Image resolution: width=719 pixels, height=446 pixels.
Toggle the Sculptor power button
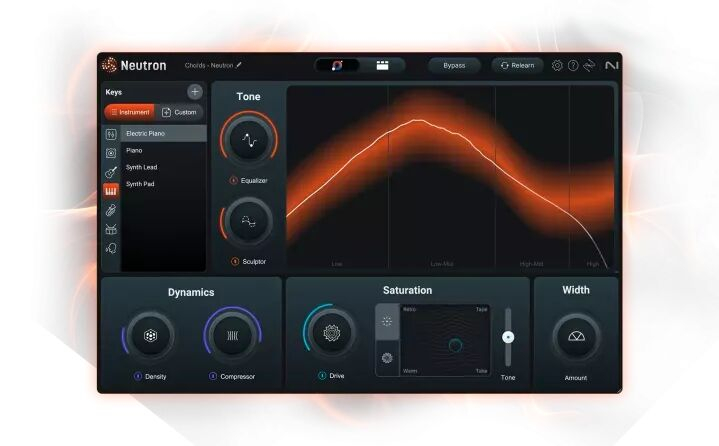pyautogui.click(x=235, y=261)
